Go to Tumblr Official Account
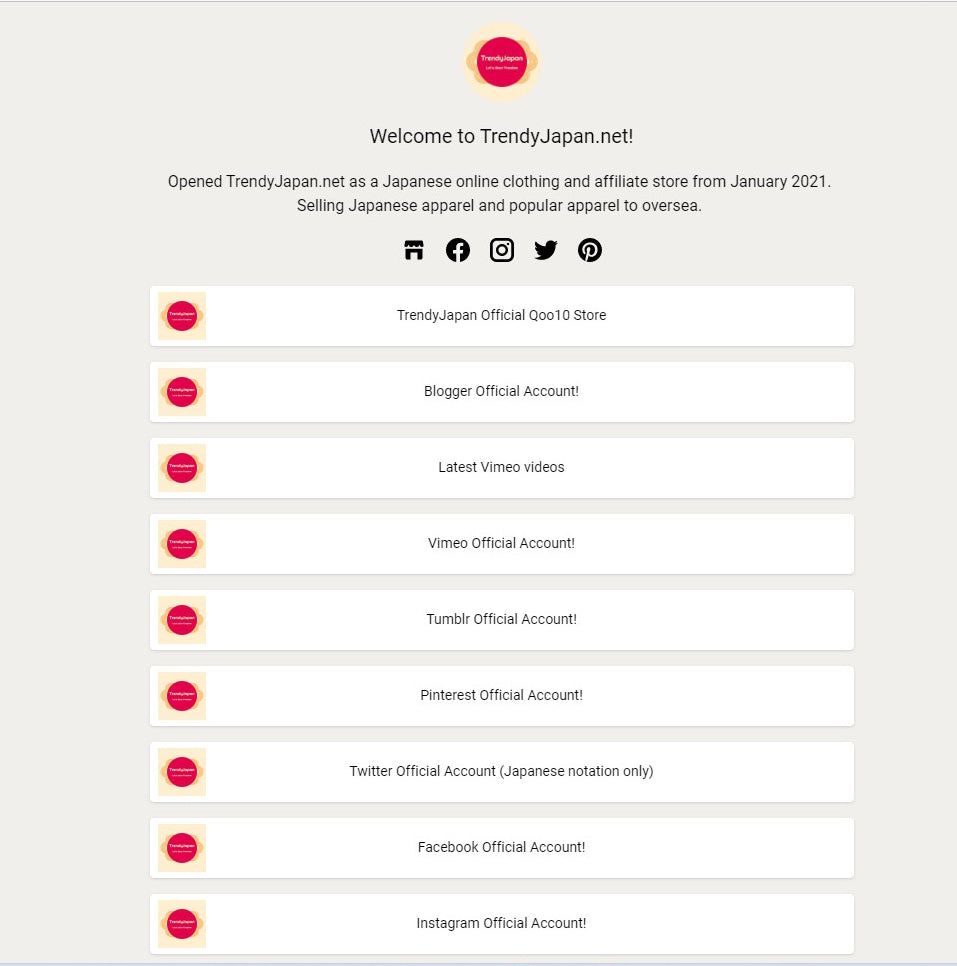The width and height of the screenshot is (957, 966). click(x=501, y=620)
